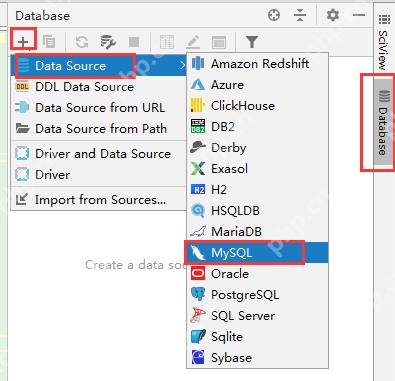
Task: Open the SciView side tab
Action: 384,43
